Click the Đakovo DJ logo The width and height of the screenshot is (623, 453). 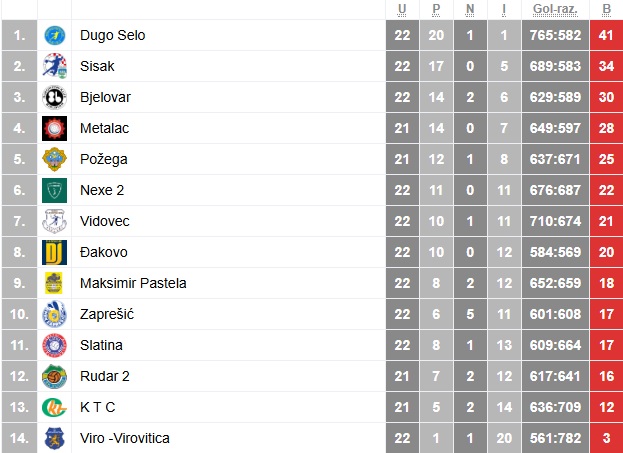pos(54,252)
